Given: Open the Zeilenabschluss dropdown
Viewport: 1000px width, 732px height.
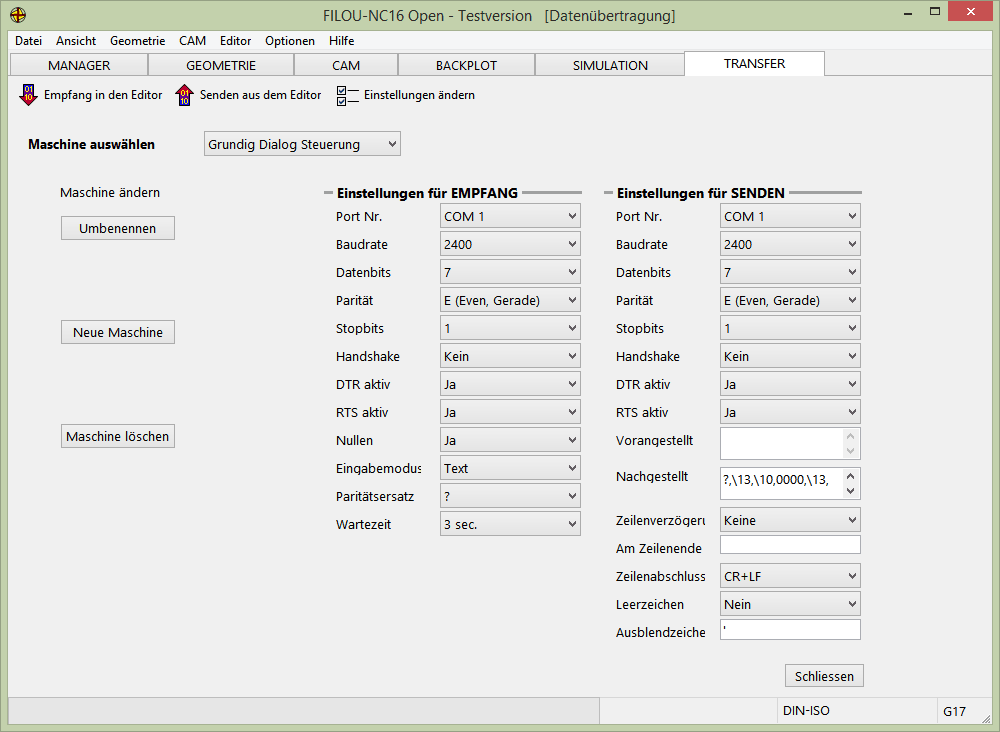Looking at the screenshot, I should pyautogui.click(x=790, y=576).
